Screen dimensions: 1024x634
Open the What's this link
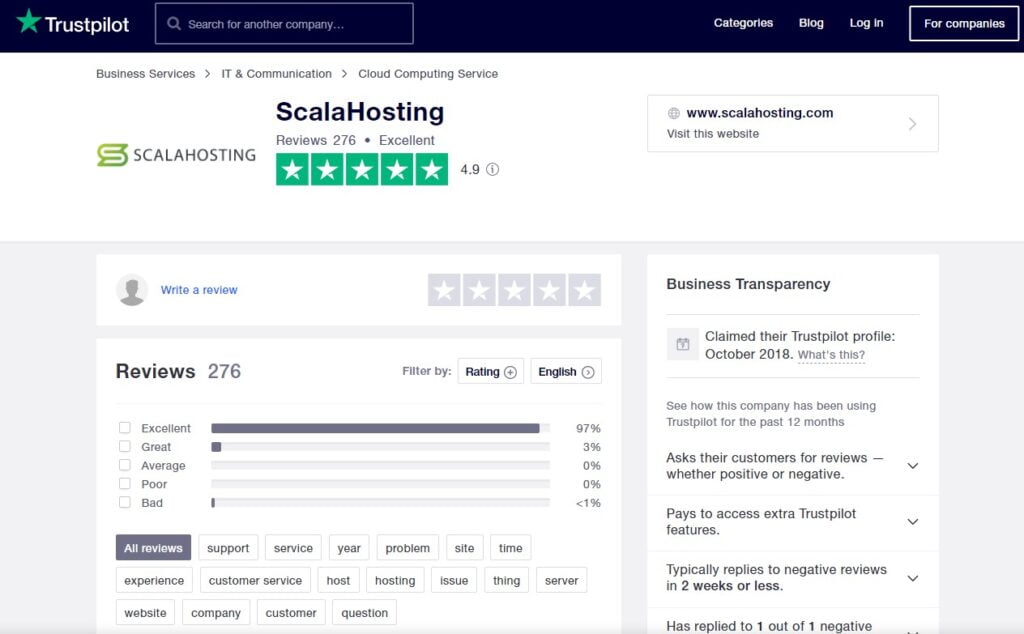(x=830, y=356)
